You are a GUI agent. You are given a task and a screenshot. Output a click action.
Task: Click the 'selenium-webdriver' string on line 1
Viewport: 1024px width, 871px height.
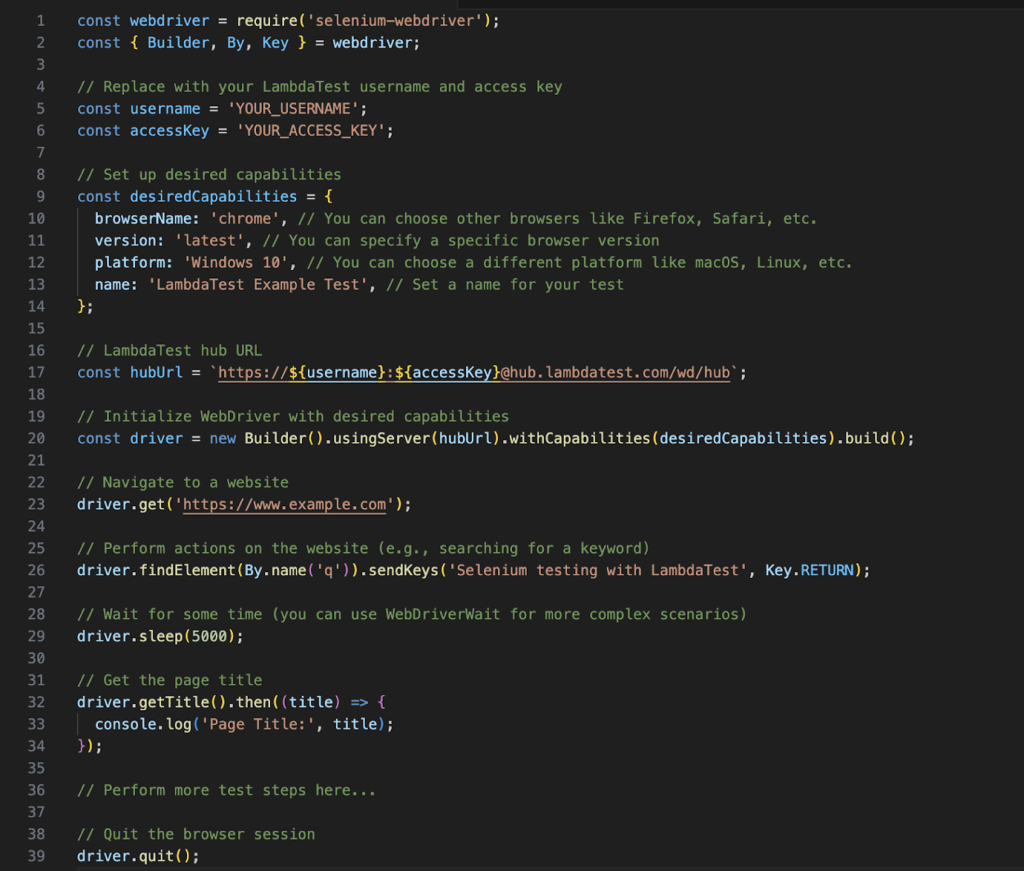[x=394, y=21]
